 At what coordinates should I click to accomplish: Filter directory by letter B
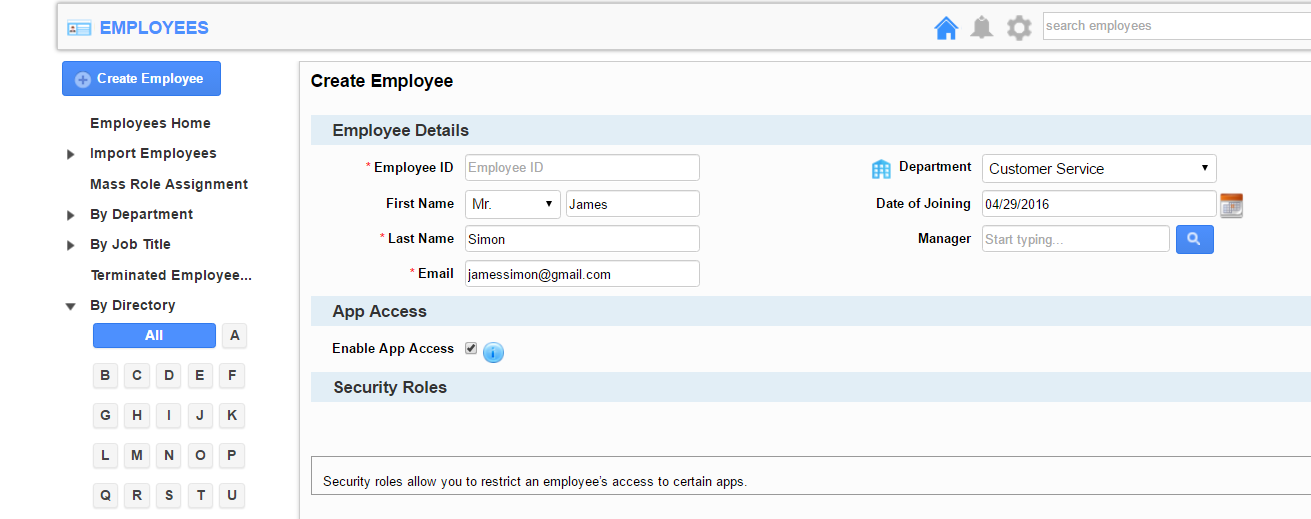pyautogui.click(x=105, y=376)
